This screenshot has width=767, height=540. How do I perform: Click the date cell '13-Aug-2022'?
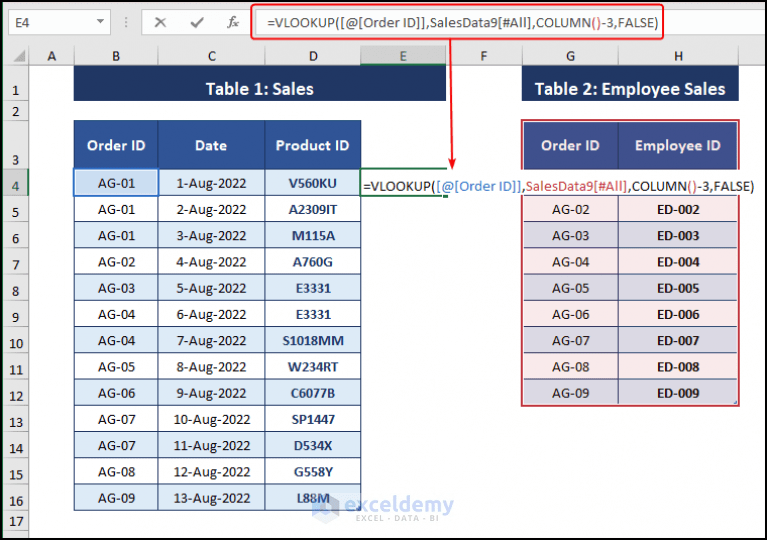tap(211, 498)
